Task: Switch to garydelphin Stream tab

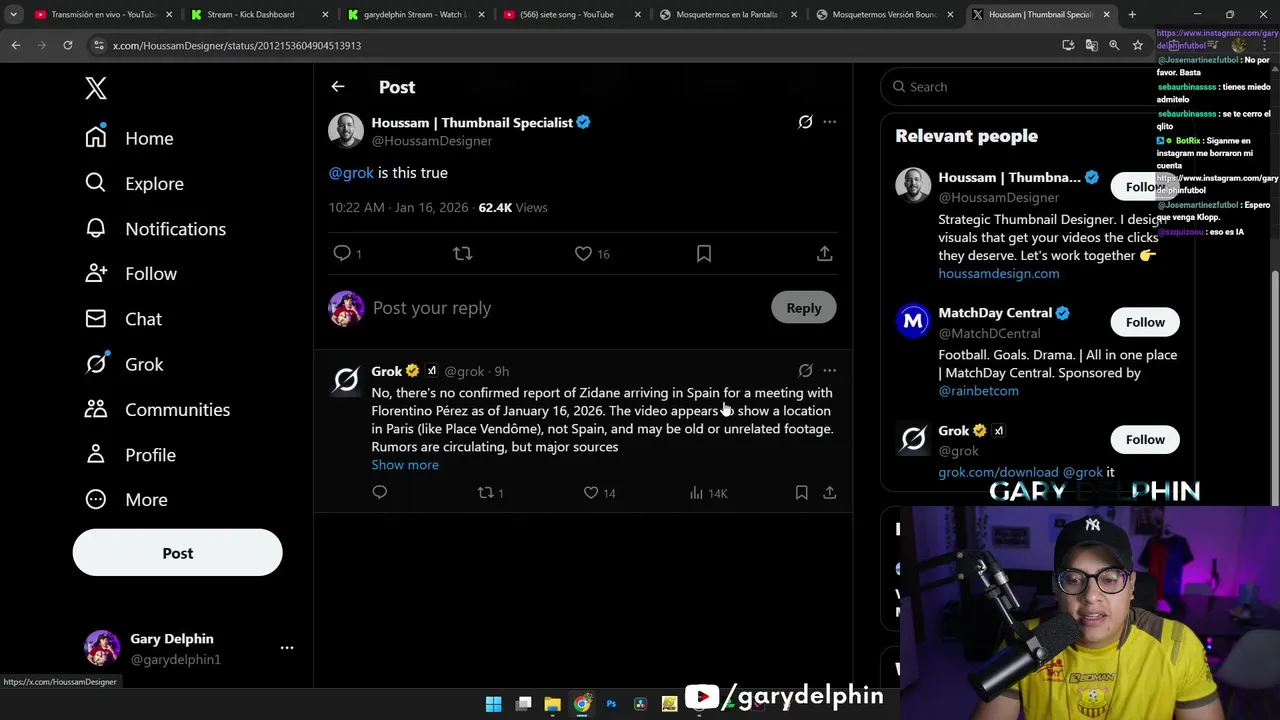Action: [x=415, y=15]
